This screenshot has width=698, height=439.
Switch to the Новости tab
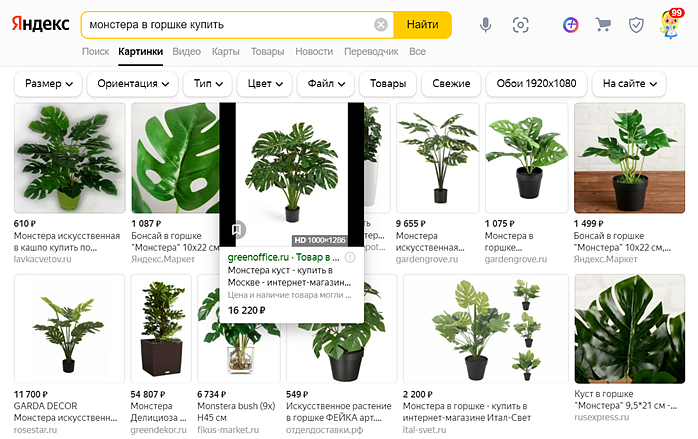click(314, 51)
